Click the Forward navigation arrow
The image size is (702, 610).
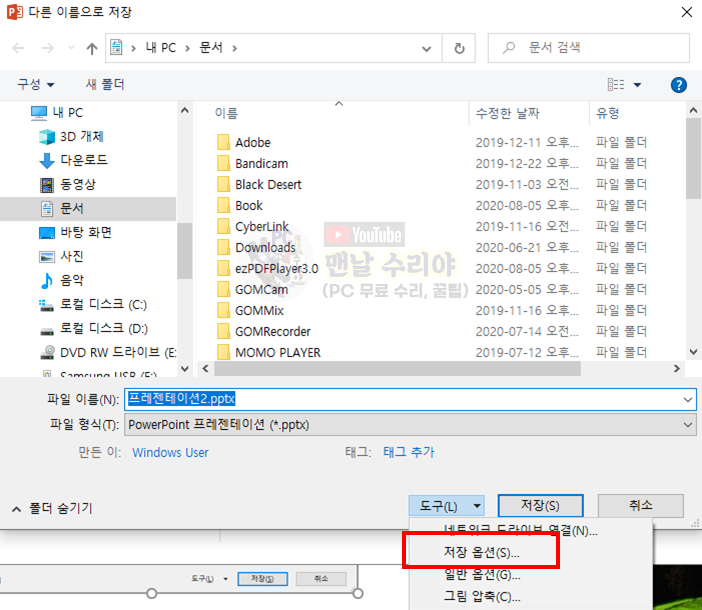[47, 48]
